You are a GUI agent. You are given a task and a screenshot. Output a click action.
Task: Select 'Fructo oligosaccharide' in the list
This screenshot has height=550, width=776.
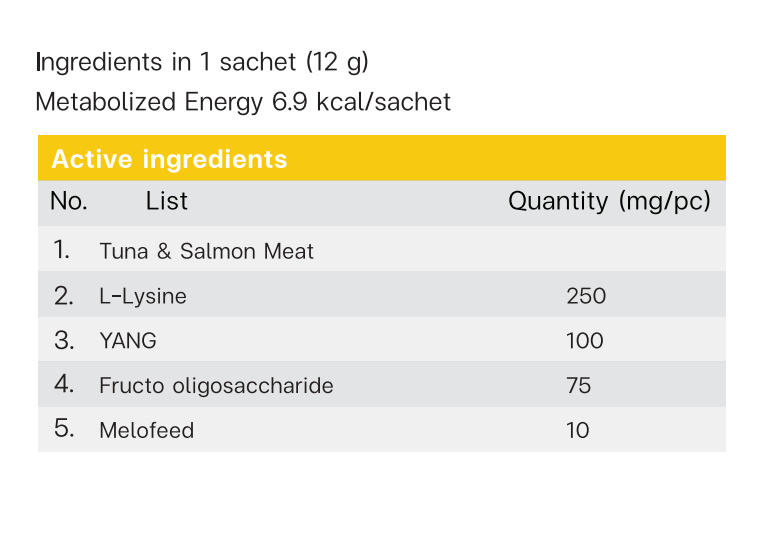click(216, 386)
